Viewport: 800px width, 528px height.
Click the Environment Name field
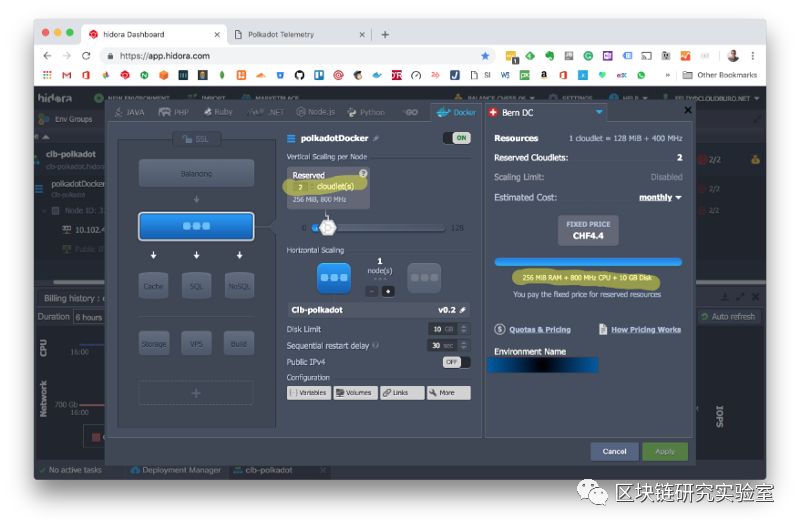click(543, 365)
